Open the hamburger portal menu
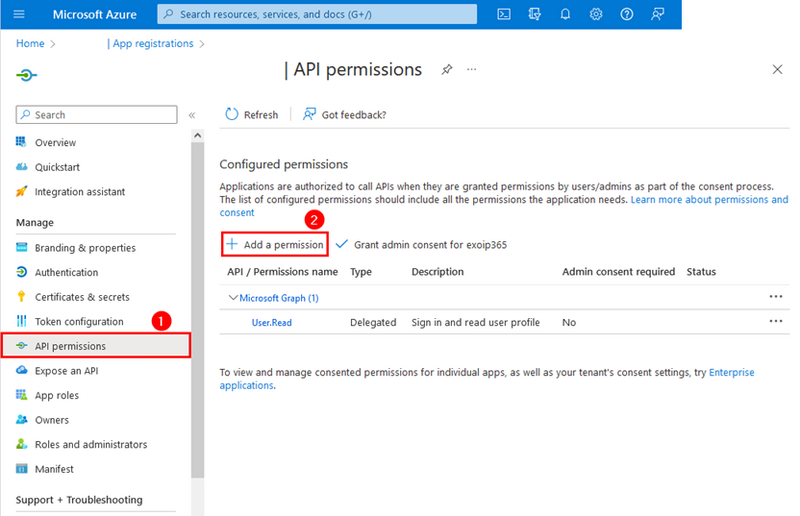Viewport: 800px width, 516px height. (19, 14)
